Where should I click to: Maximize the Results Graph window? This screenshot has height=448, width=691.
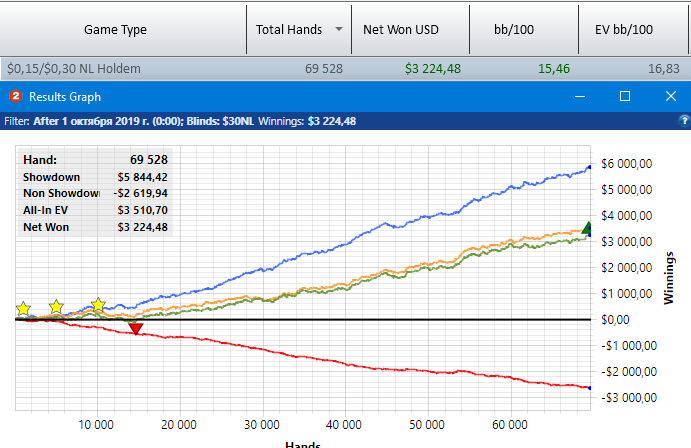625,96
